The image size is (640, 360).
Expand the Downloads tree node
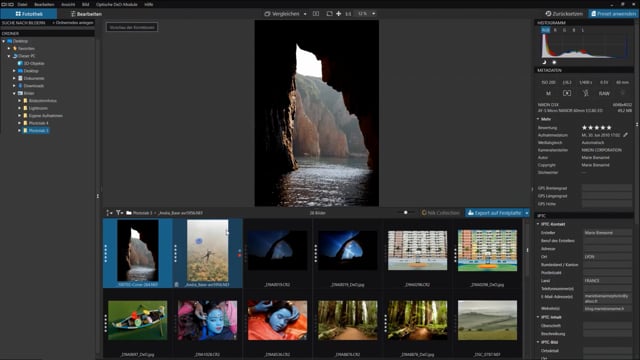pos(14,86)
